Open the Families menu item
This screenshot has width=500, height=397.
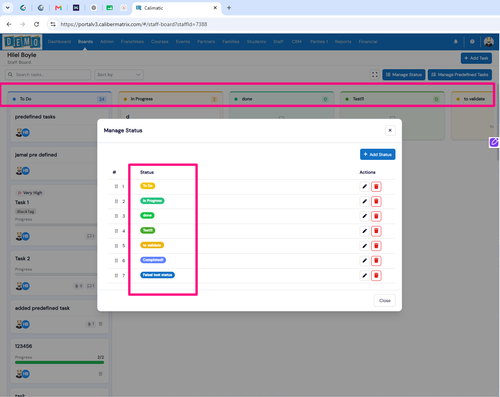click(231, 42)
